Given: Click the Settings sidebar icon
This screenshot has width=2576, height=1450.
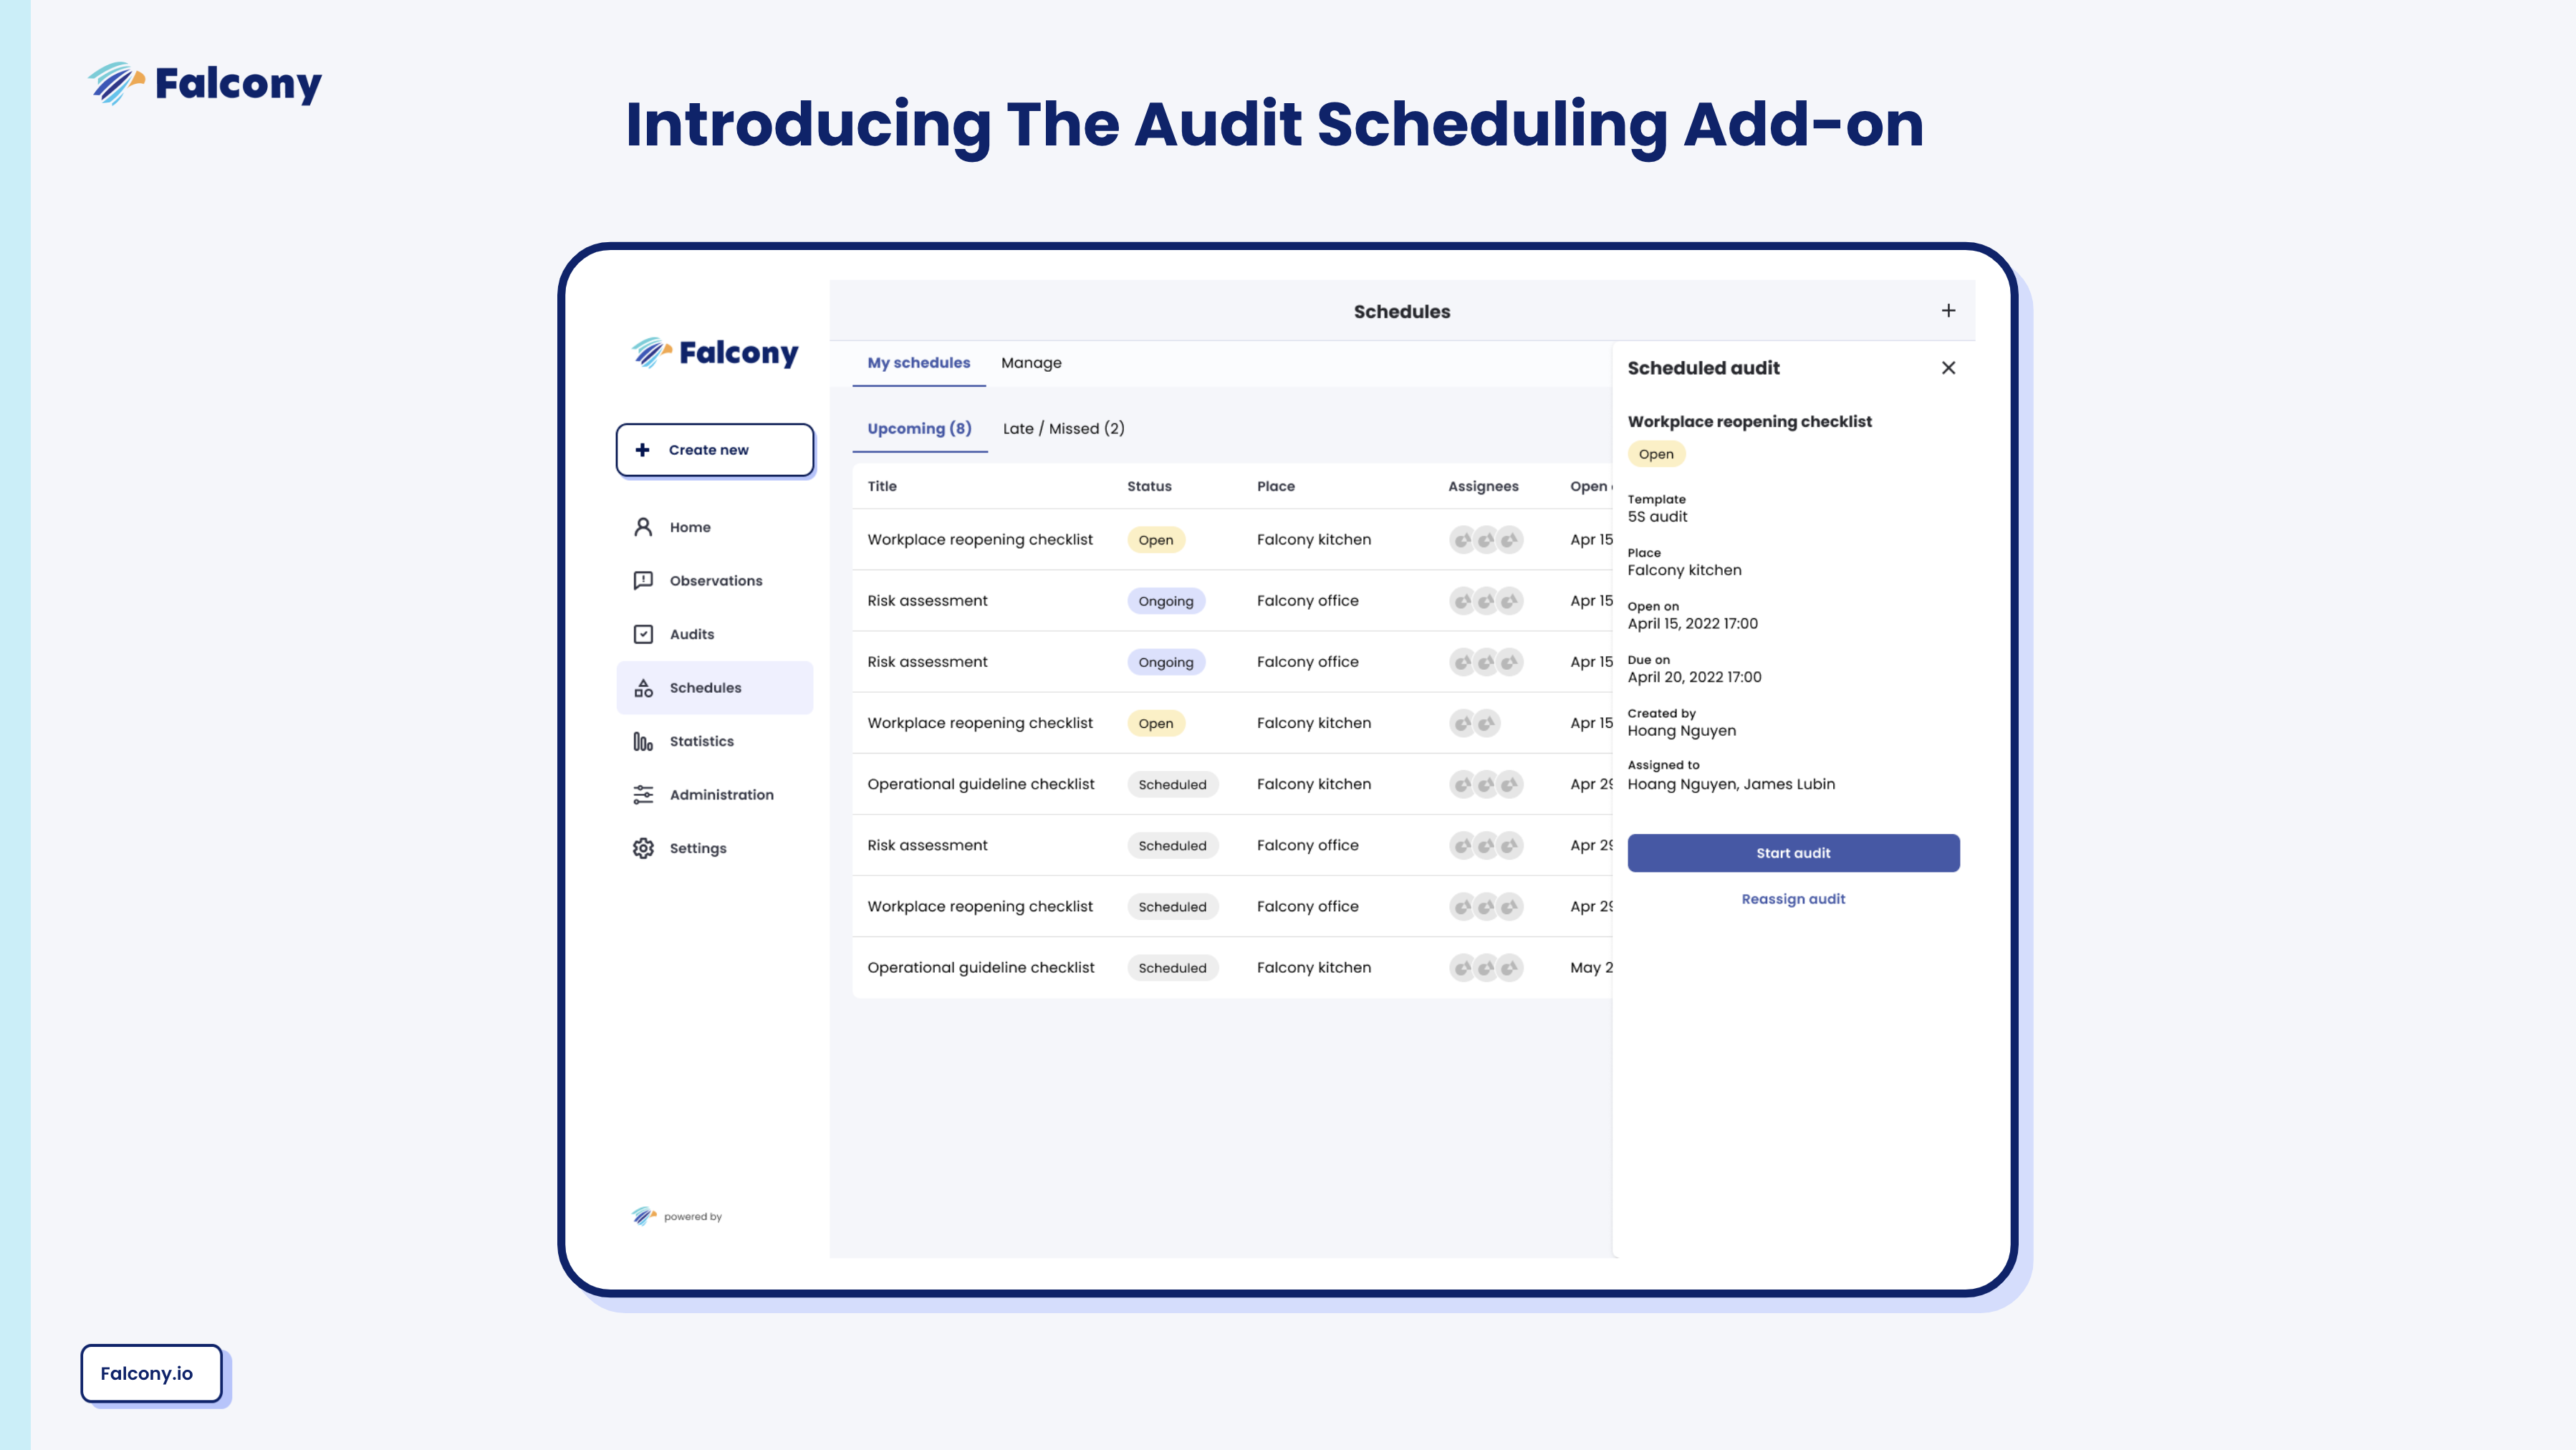Looking at the screenshot, I should [x=644, y=847].
